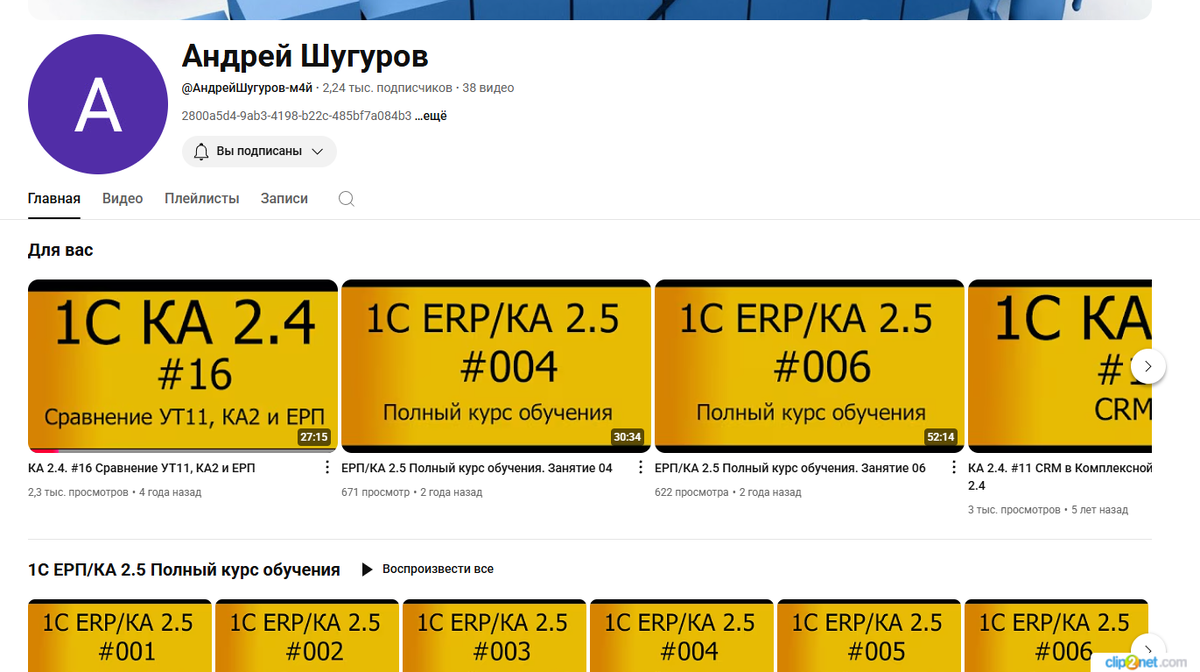
Task: Click '671 просмотр • 2 года назад' text
Action: click(412, 492)
